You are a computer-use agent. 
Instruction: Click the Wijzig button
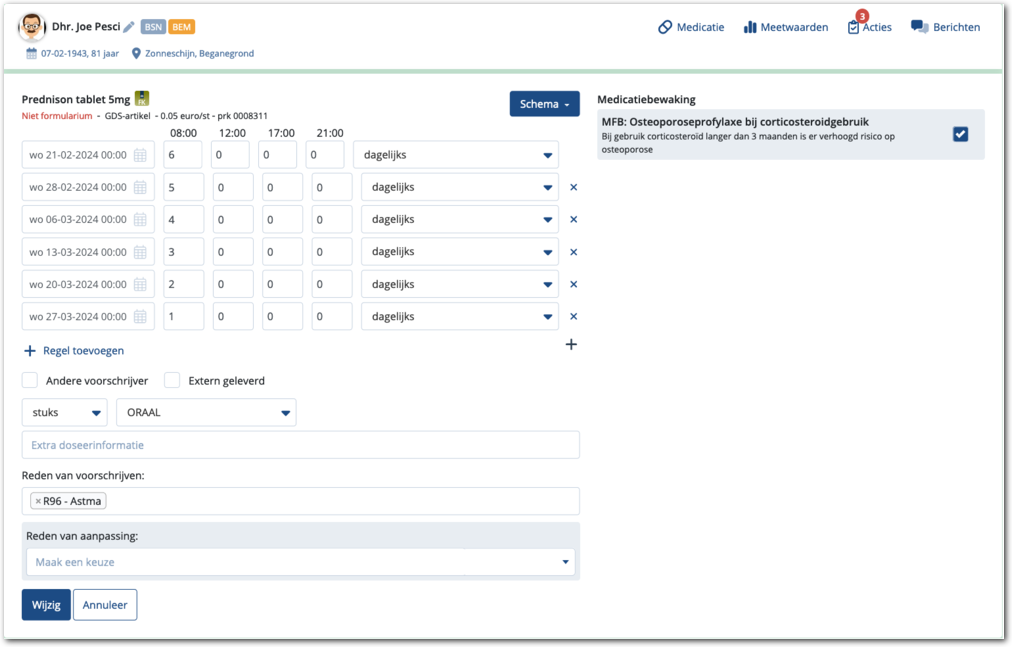coord(46,604)
